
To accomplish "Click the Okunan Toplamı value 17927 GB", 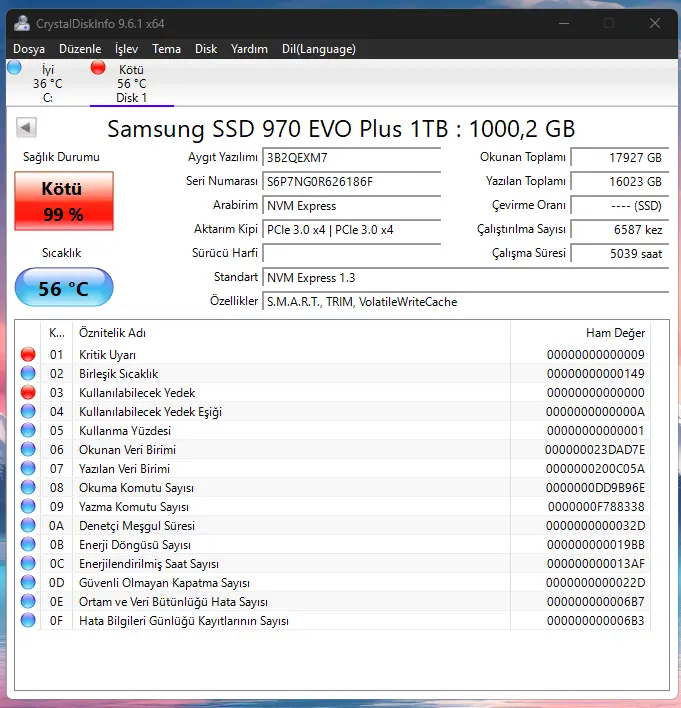I will (x=620, y=158).
